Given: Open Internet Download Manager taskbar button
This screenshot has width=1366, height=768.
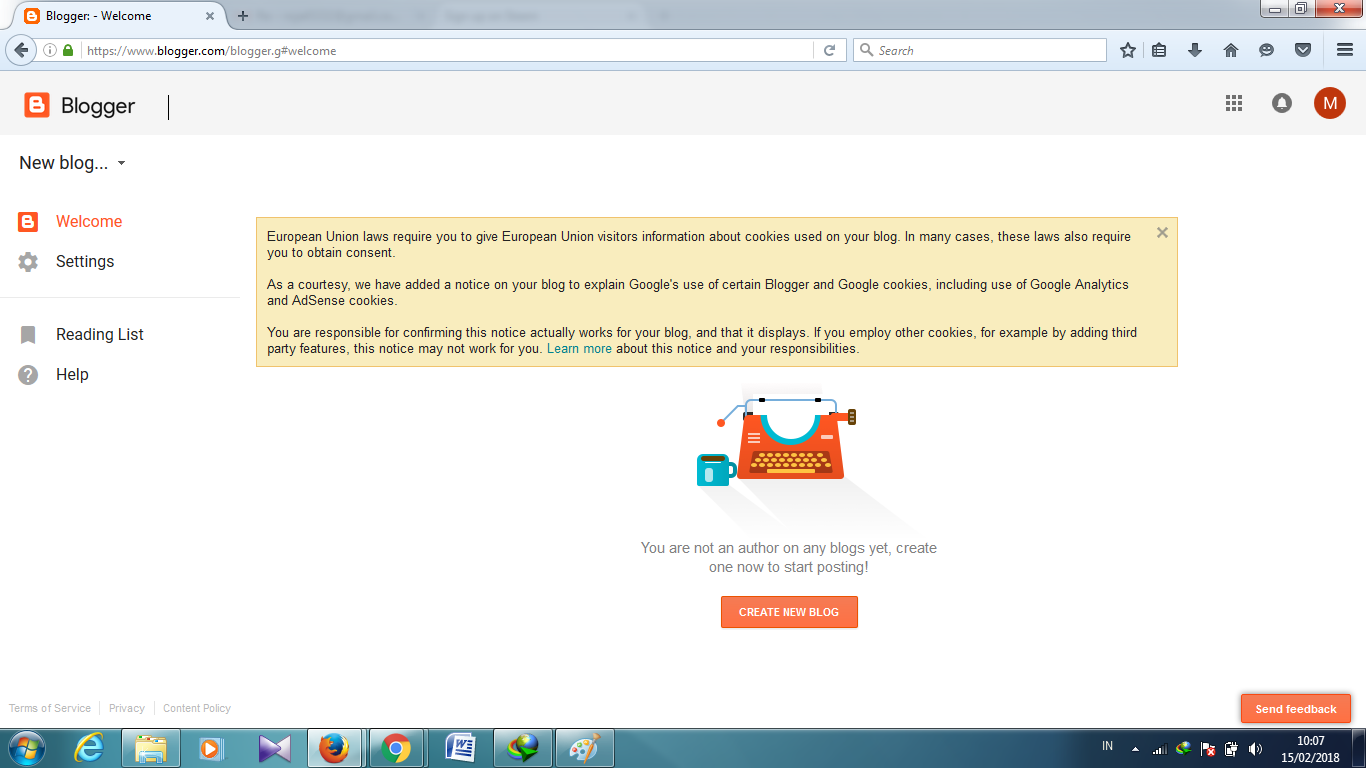Looking at the screenshot, I should 523,748.
